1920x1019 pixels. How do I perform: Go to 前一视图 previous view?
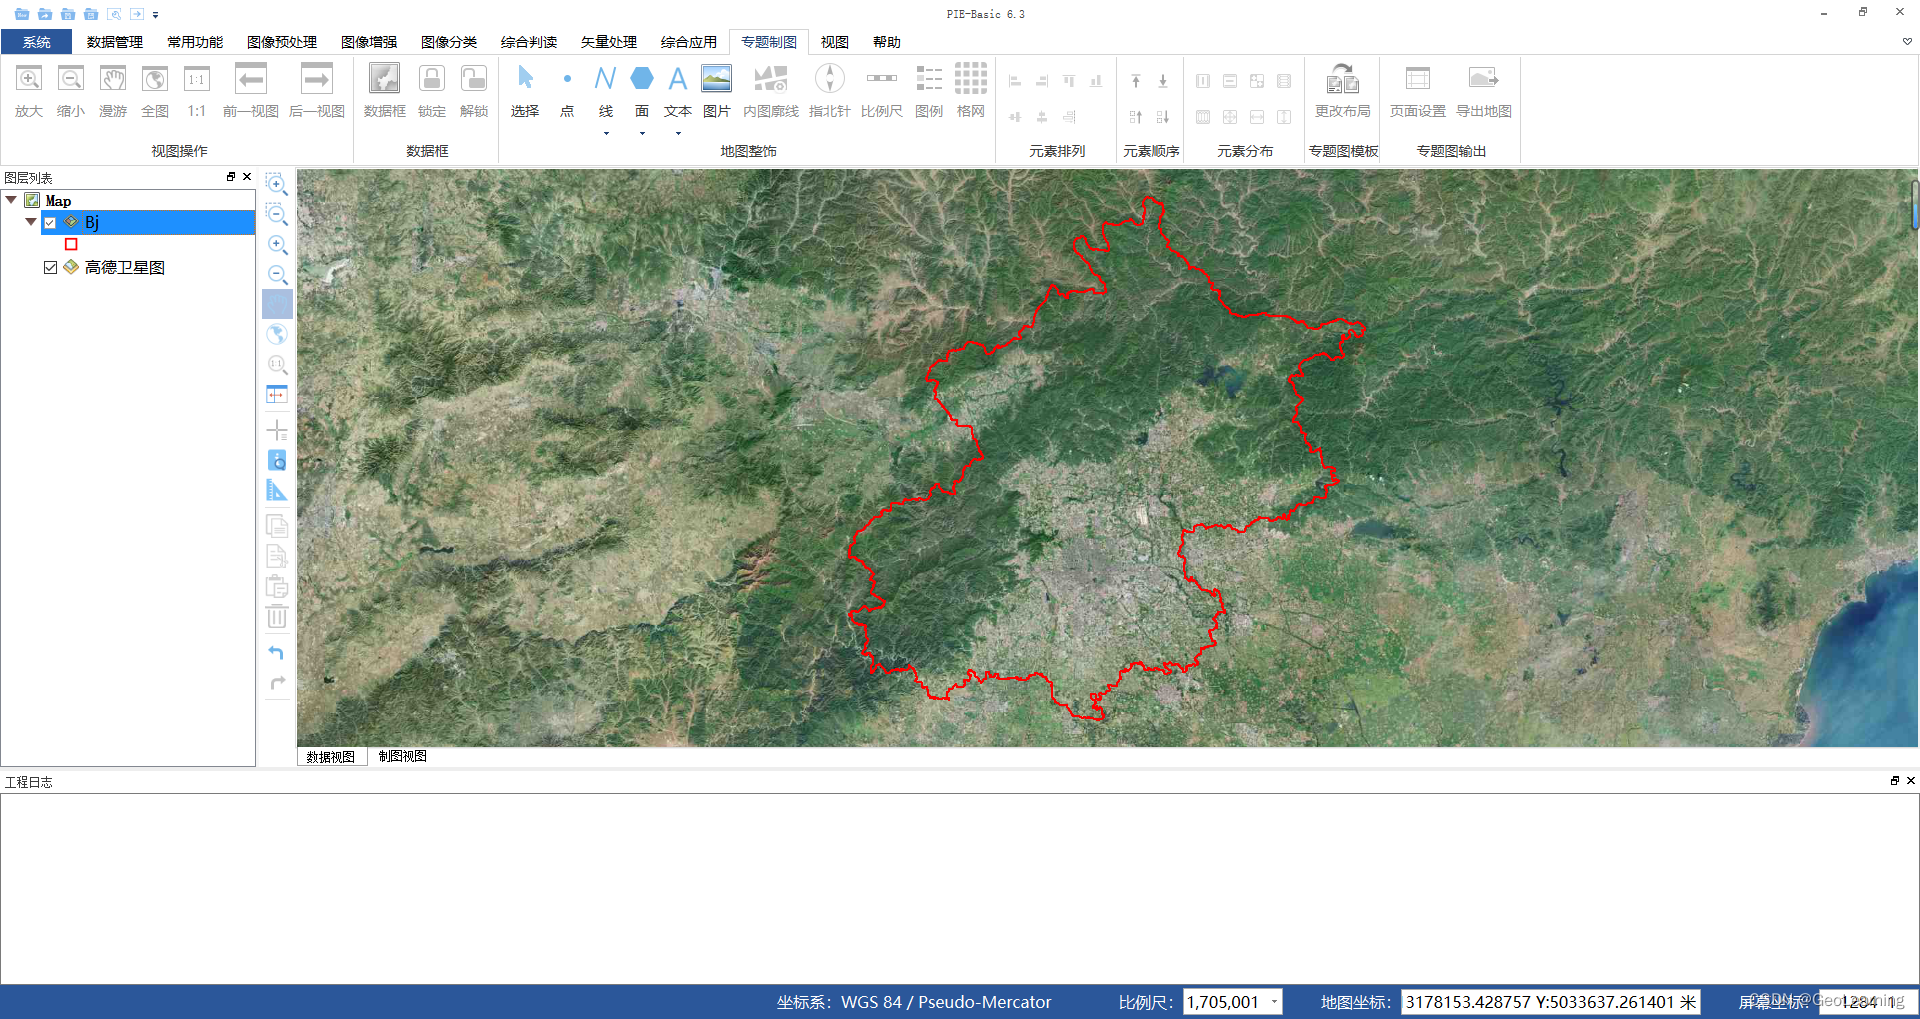point(251,91)
